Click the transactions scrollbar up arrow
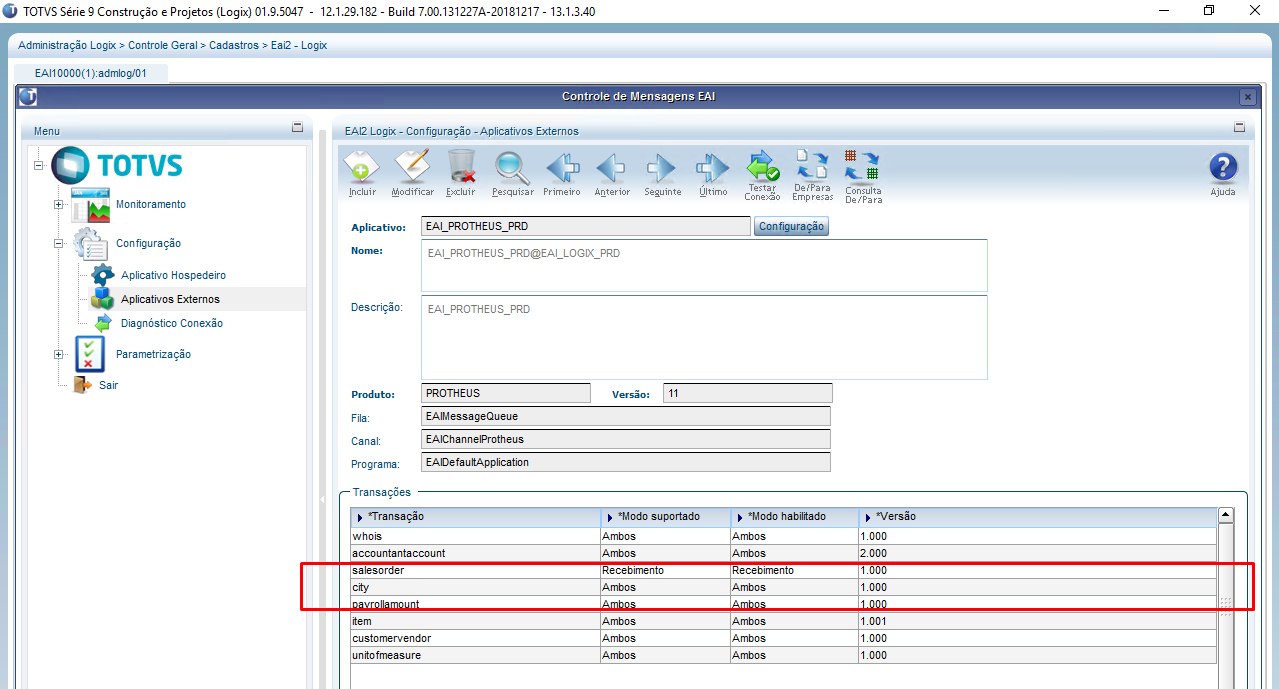Viewport: 1279px width, 689px height. [1225, 516]
